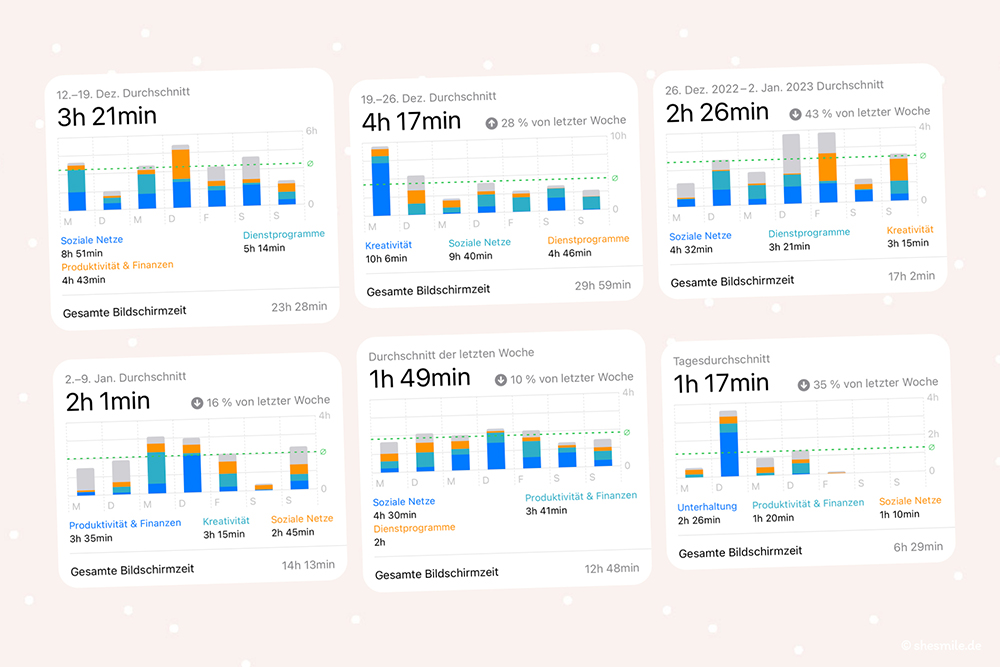The width and height of the screenshot is (1000, 667).
Task: Click the shesmile.de watermark
Action: (941, 646)
